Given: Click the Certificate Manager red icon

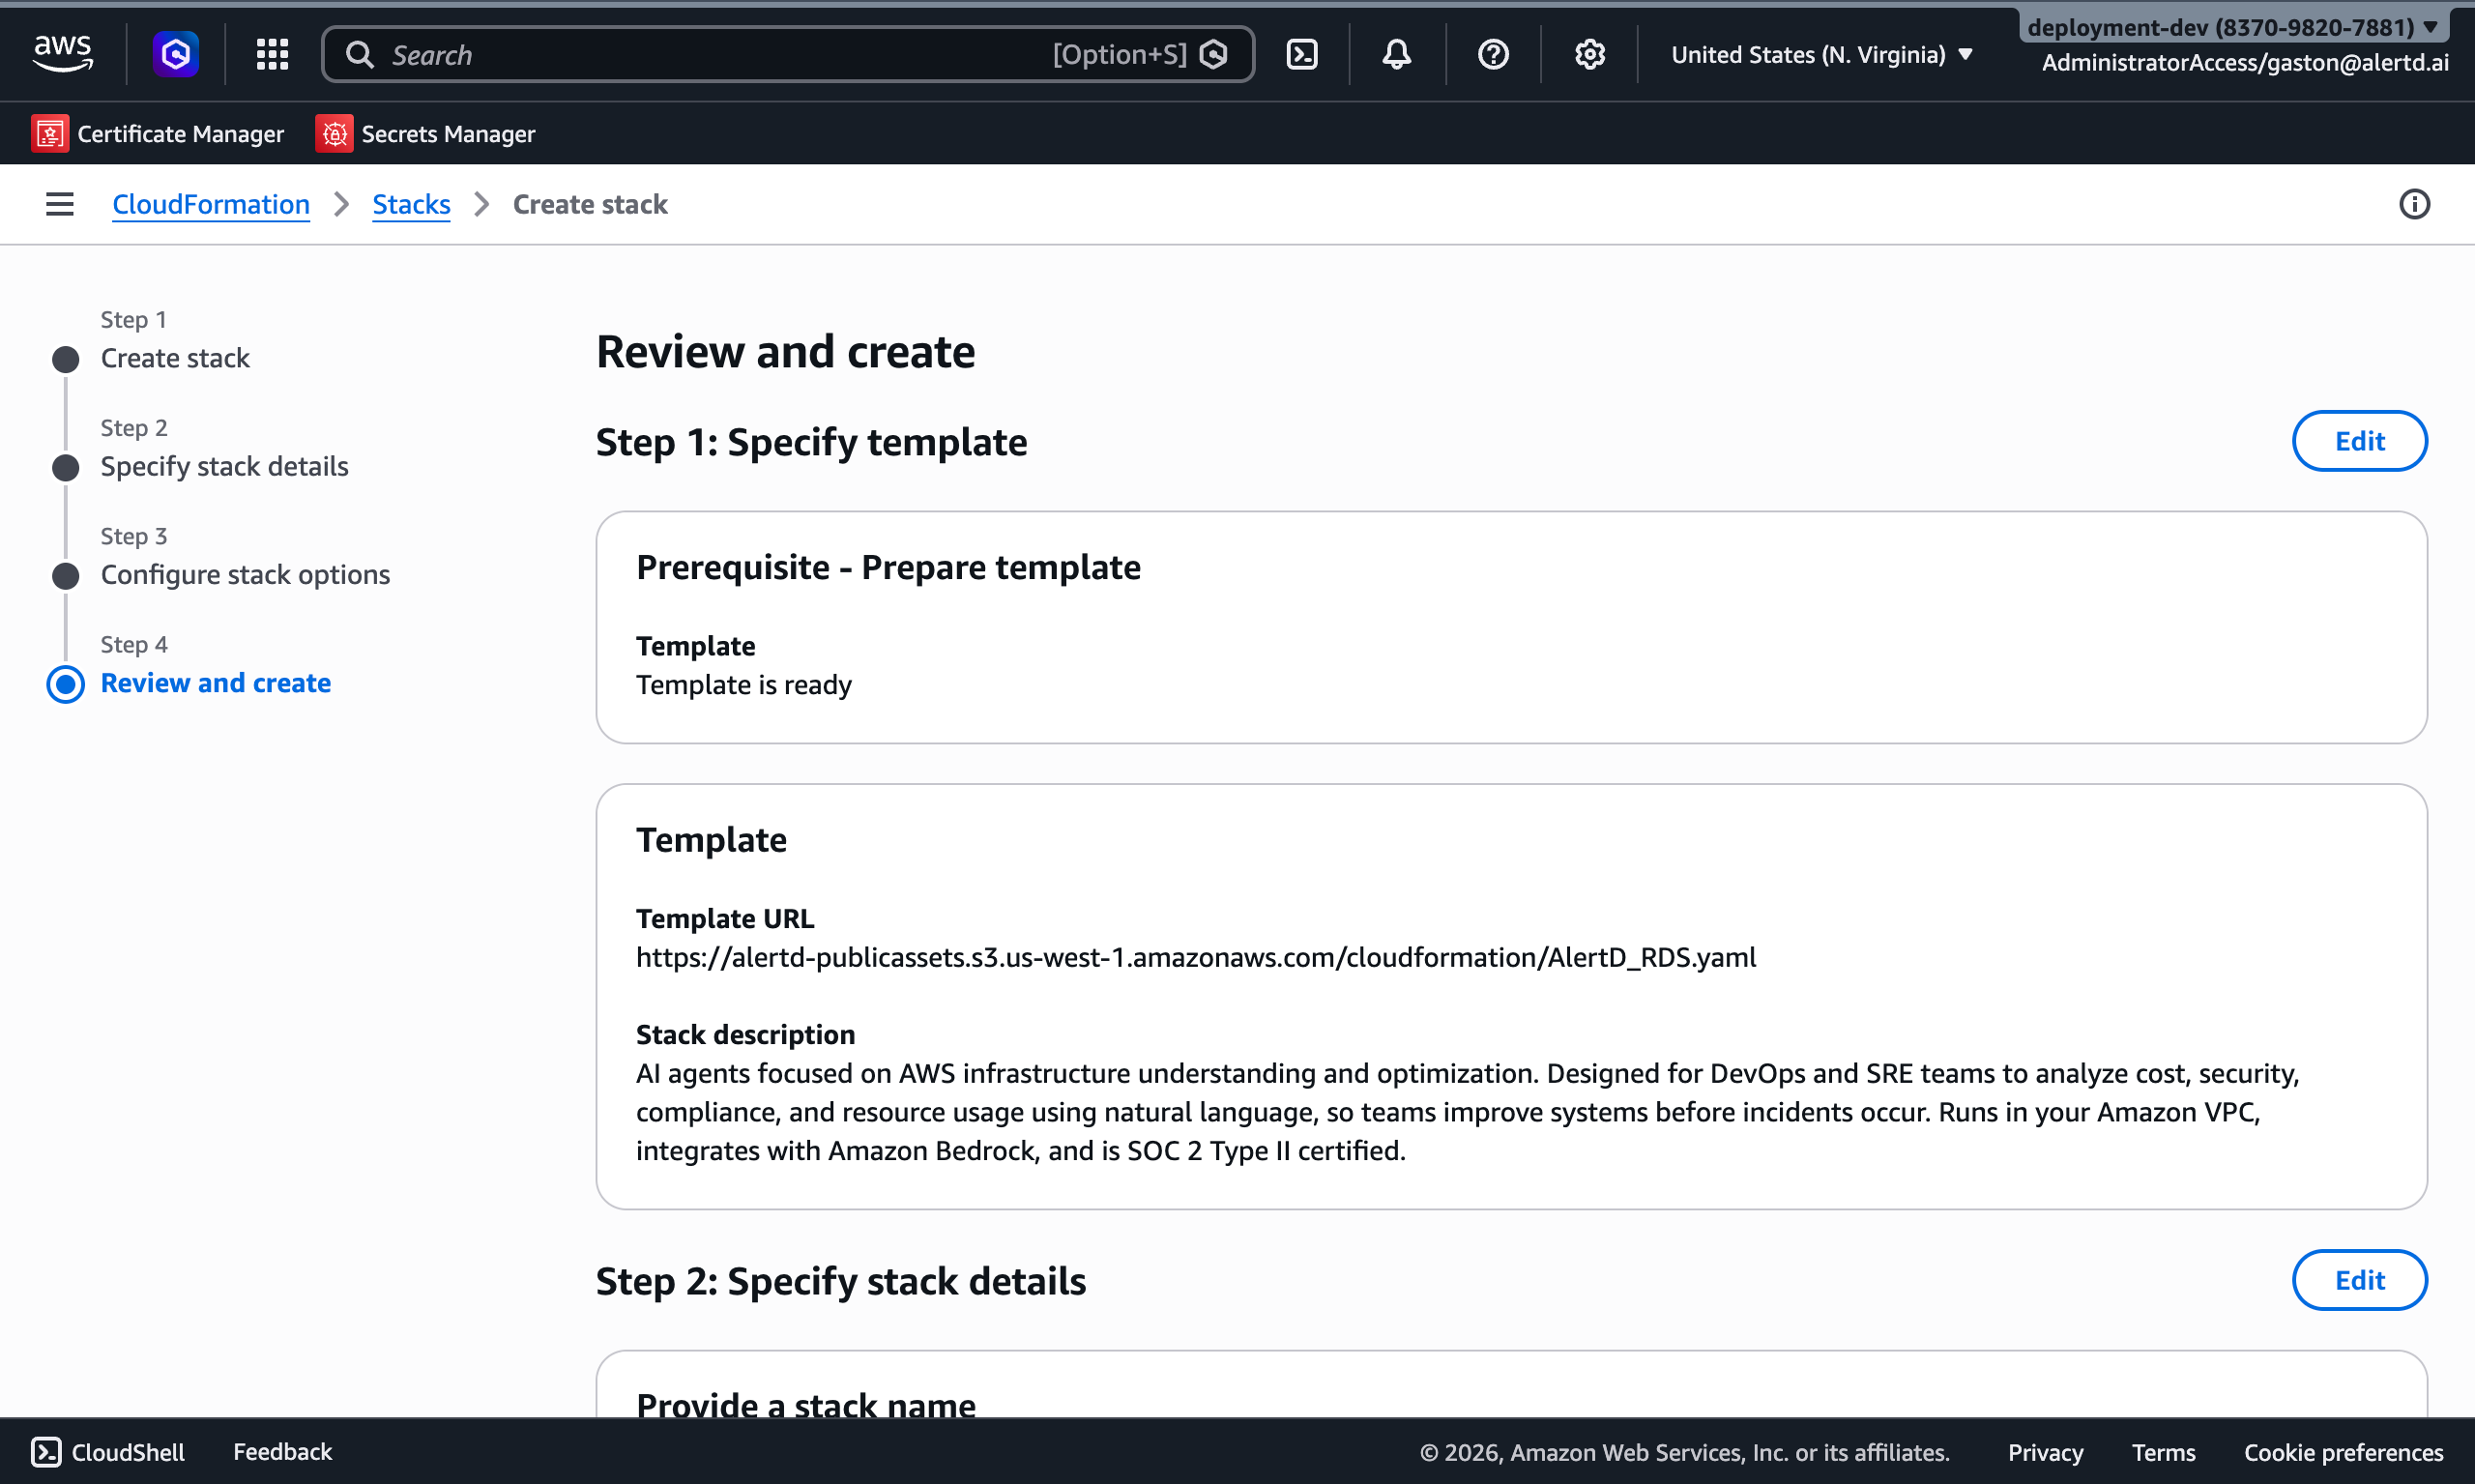Looking at the screenshot, I should point(50,133).
